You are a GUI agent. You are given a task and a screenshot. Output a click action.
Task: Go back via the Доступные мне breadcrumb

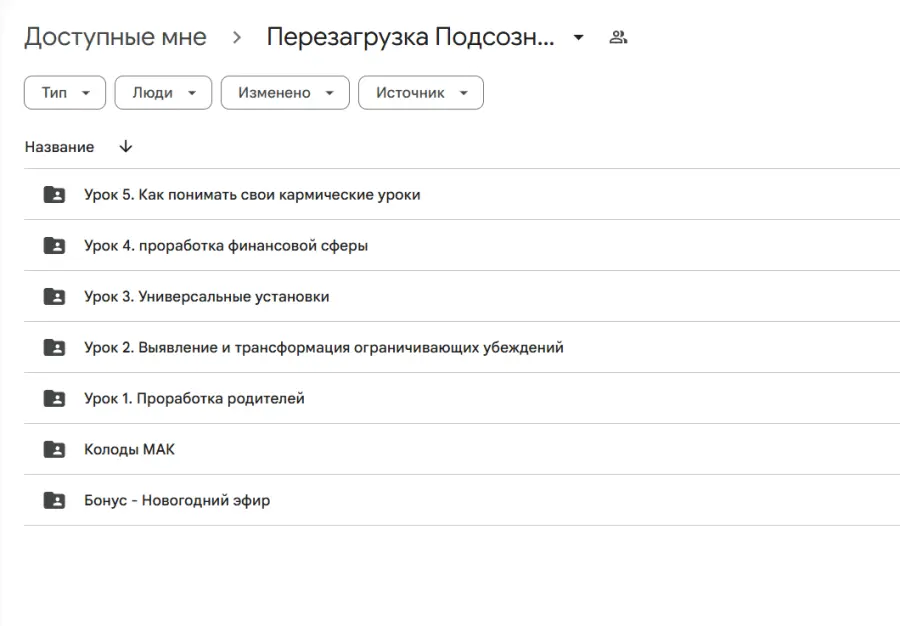[x=116, y=36]
